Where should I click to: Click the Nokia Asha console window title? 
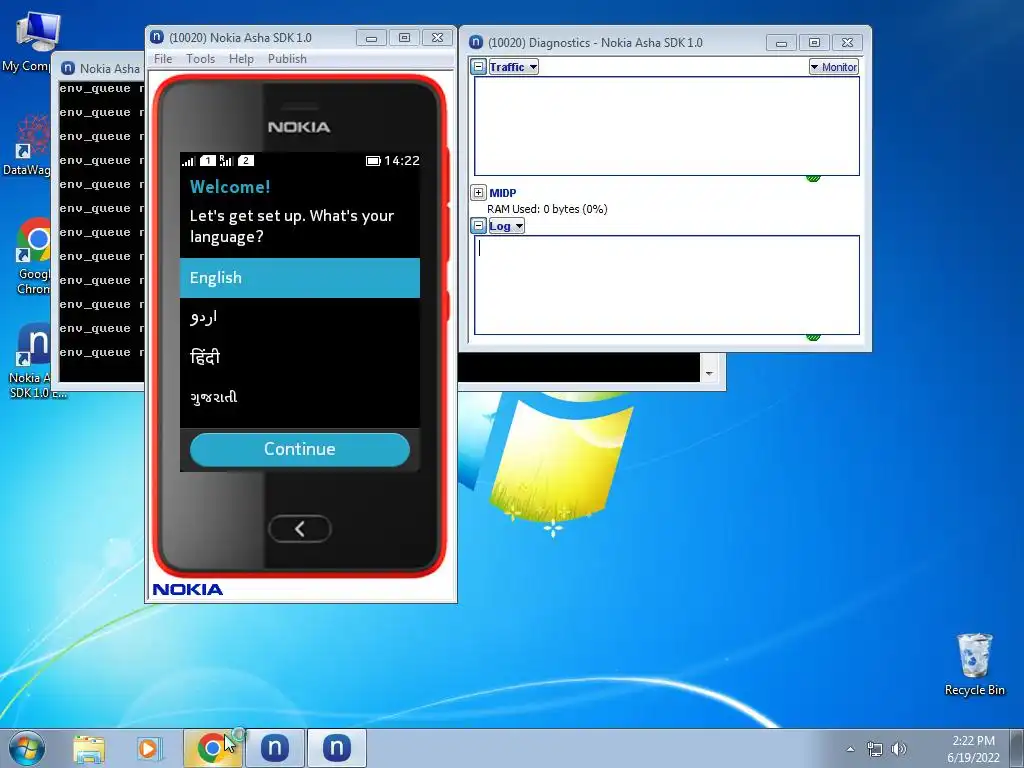click(x=110, y=69)
